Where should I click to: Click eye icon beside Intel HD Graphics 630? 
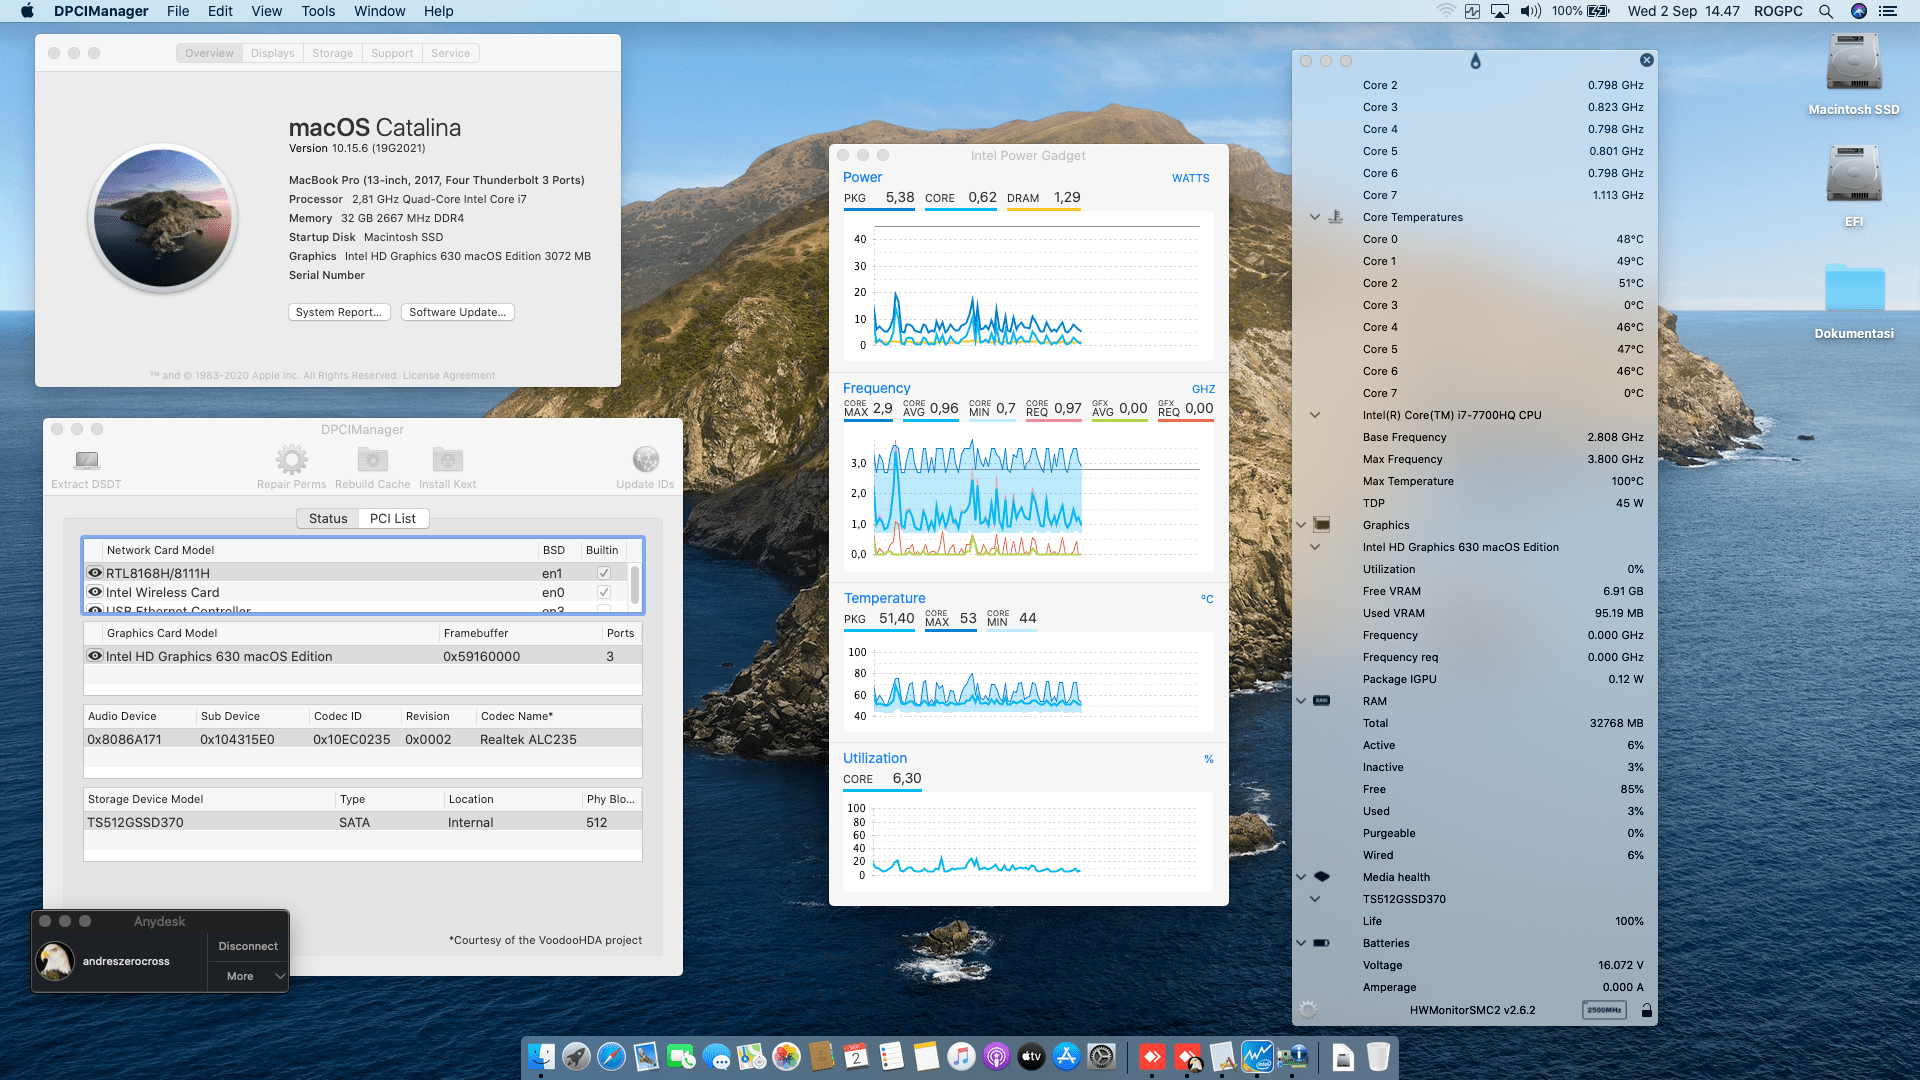pyautogui.click(x=95, y=656)
